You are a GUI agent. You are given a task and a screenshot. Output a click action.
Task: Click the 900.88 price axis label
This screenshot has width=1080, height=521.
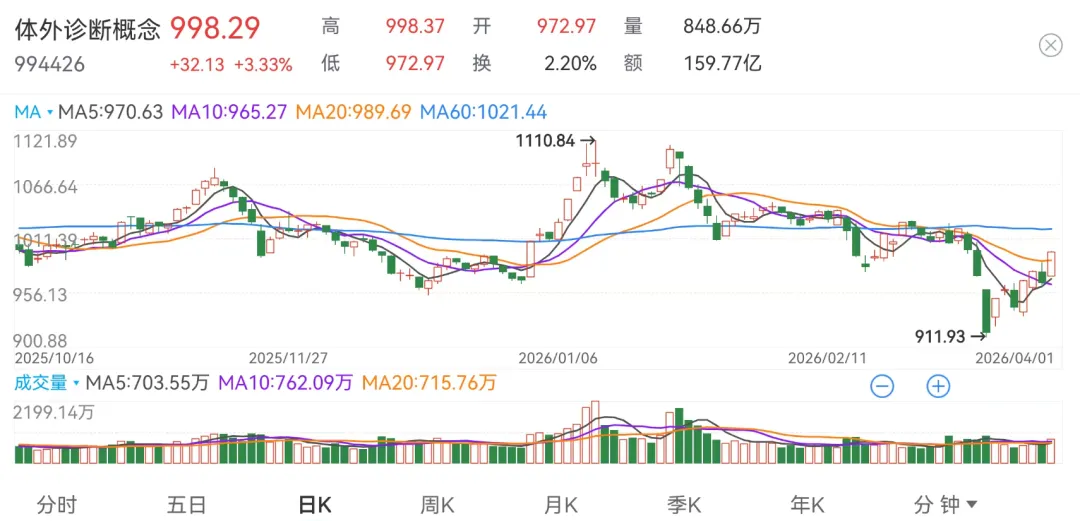[41, 340]
